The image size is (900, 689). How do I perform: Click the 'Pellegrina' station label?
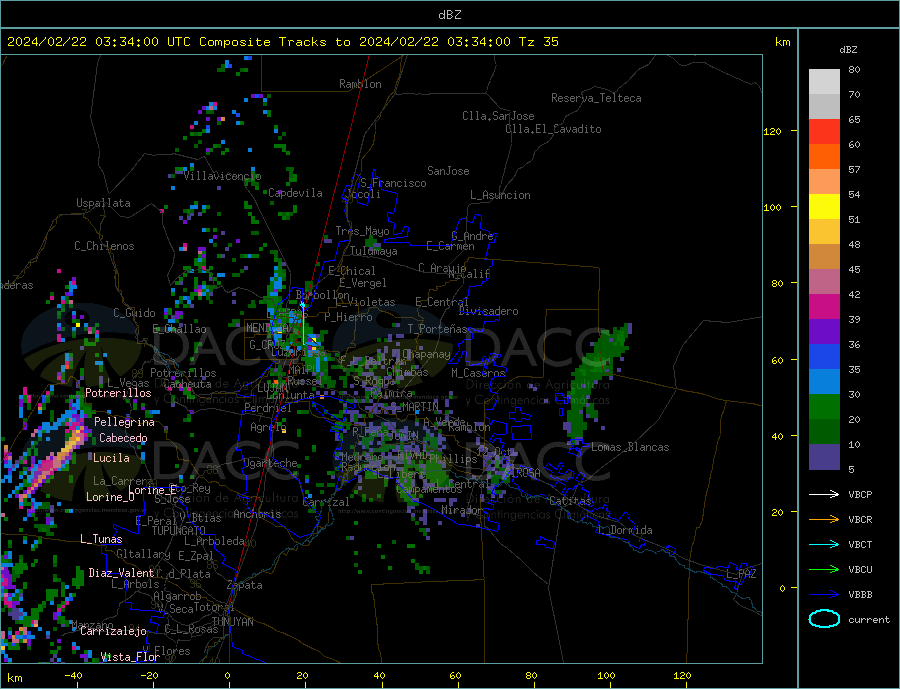(x=125, y=422)
